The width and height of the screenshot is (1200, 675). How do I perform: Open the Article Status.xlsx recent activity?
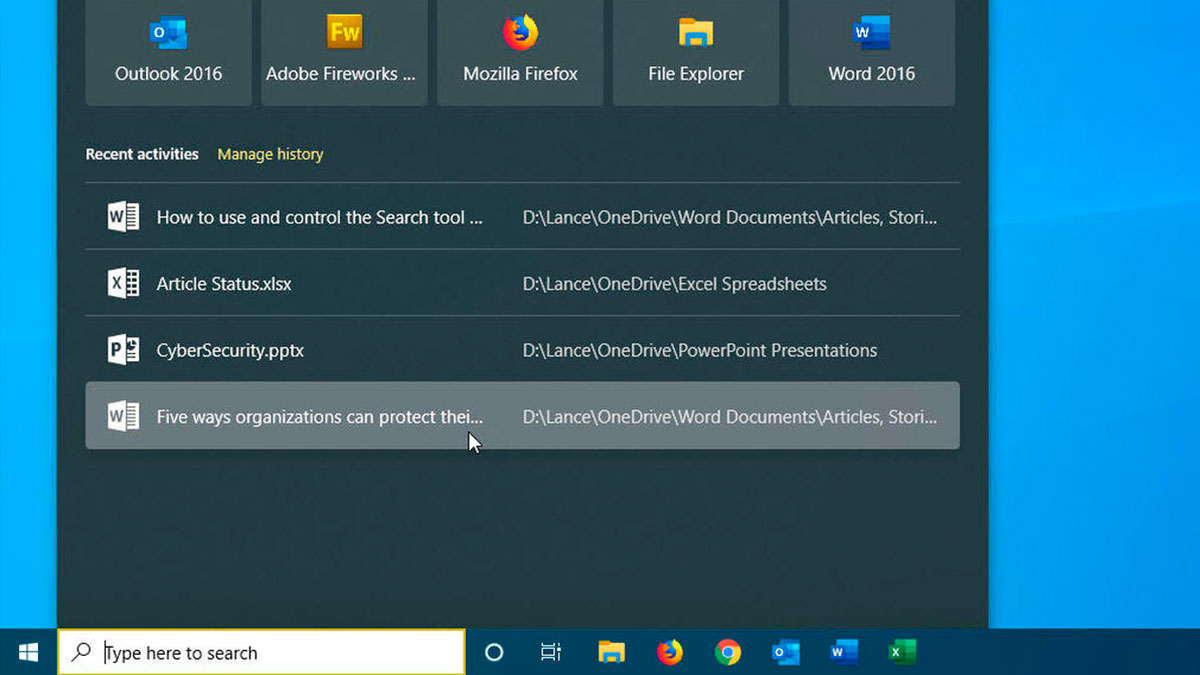pos(522,284)
